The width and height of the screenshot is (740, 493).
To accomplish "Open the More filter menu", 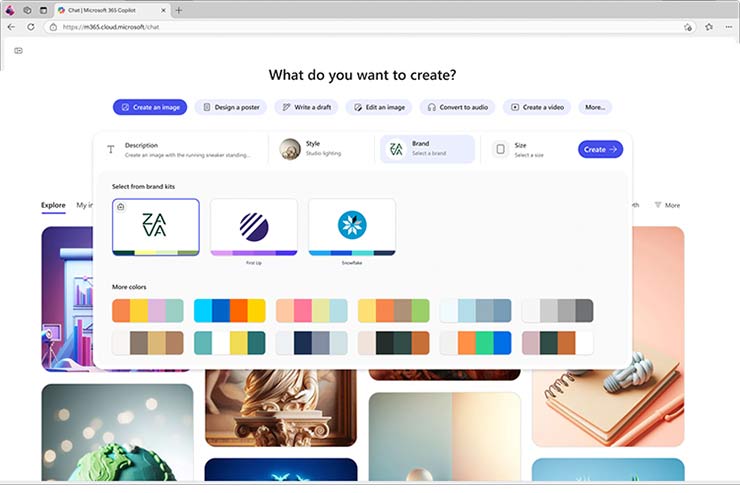I will click(x=667, y=205).
